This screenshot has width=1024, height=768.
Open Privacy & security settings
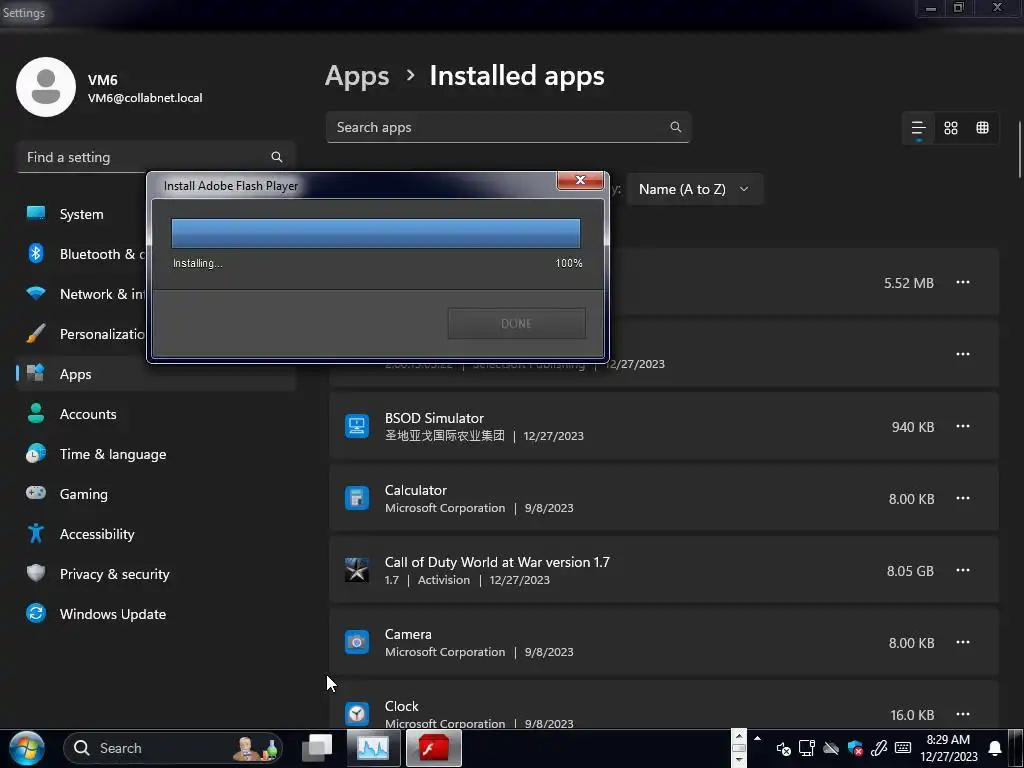pyautogui.click(x=156, y=574)
